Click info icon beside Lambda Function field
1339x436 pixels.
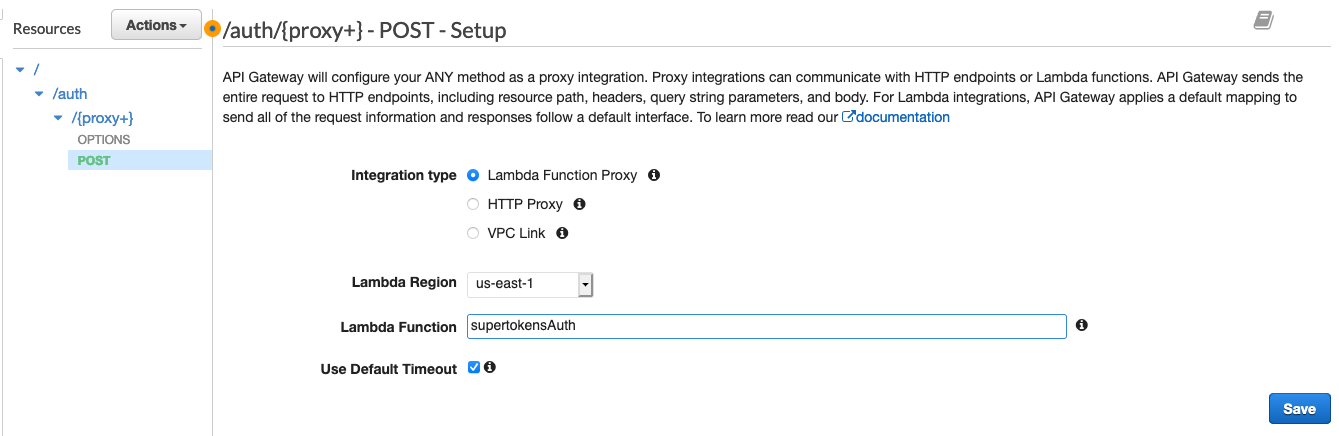pyautogui.click(x=1081, y=326)
